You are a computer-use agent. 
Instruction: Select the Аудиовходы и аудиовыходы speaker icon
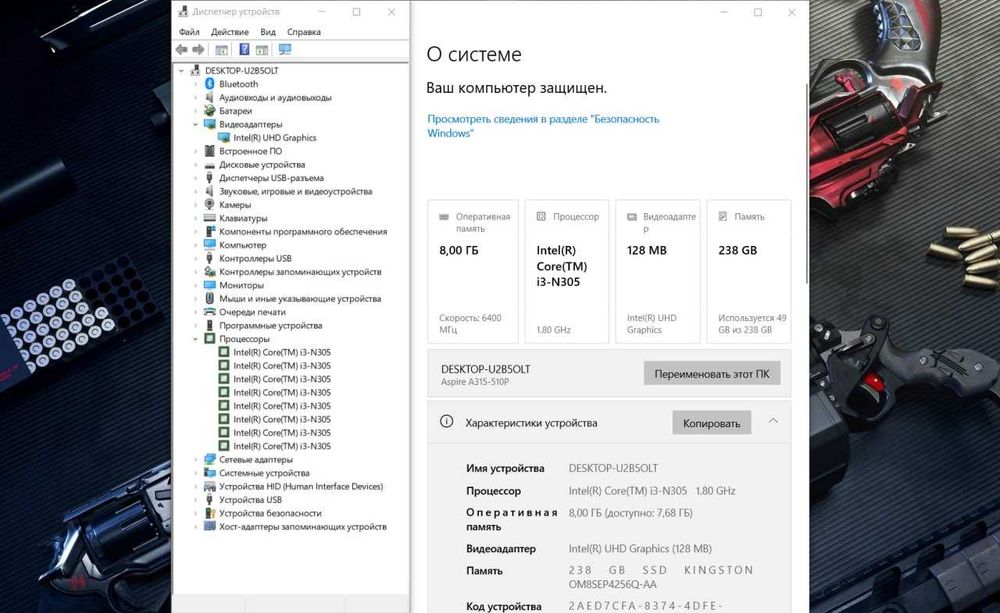(x=210, y=97)
